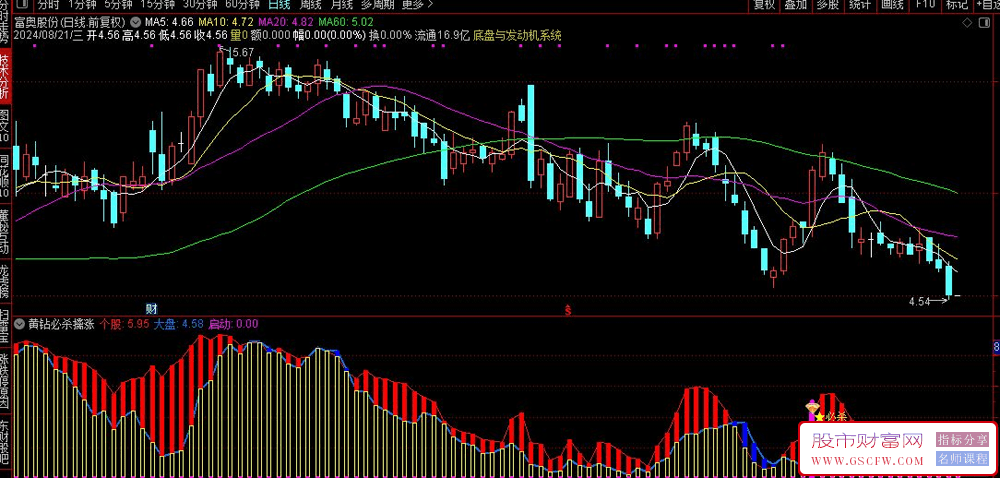1000x478 pixels.
Task: Click the 个股: 5.95 indicator value
Action: [x=124, y=324]
